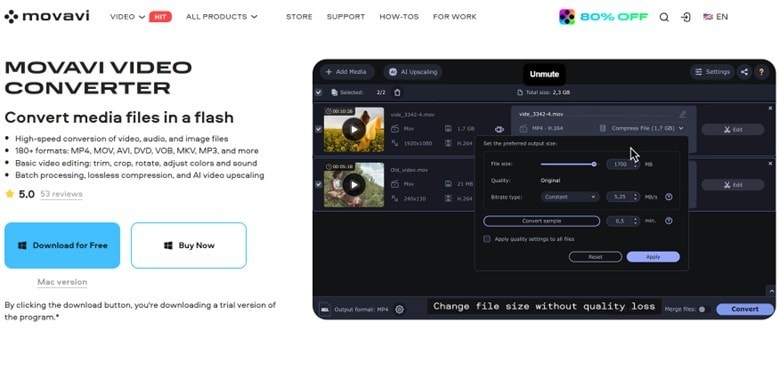Click Apply in output size popup
The image size is (780, 370).
pos(653,257)
